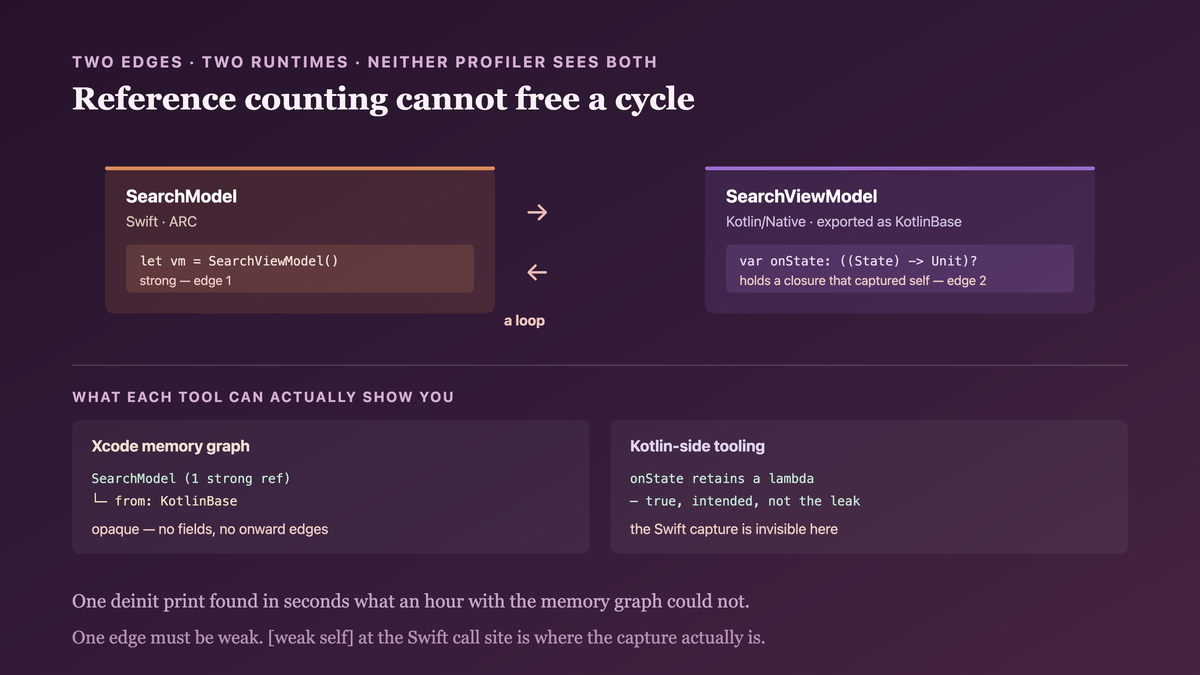The width and height of the screenshot is (1200, 675).
Task: Click the 'Kotlin-side tooling' card title
Action: point(697,446)
